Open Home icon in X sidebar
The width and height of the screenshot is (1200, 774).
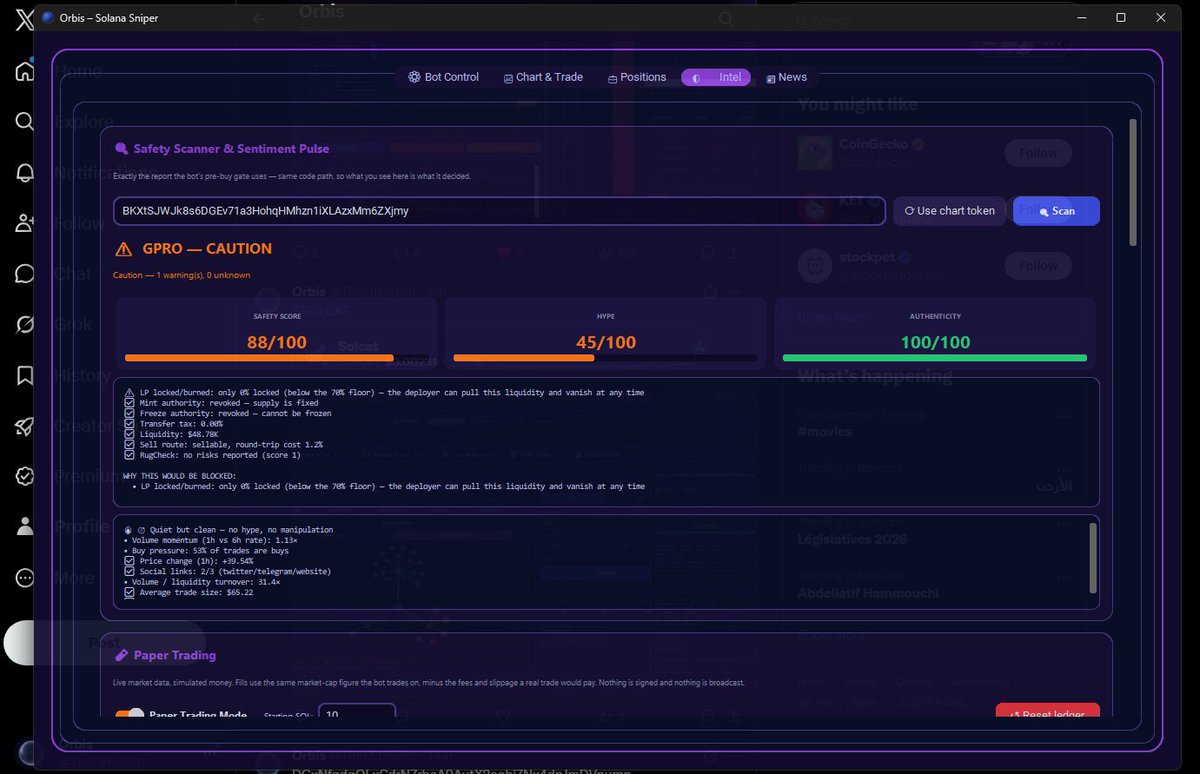(25, 71)
